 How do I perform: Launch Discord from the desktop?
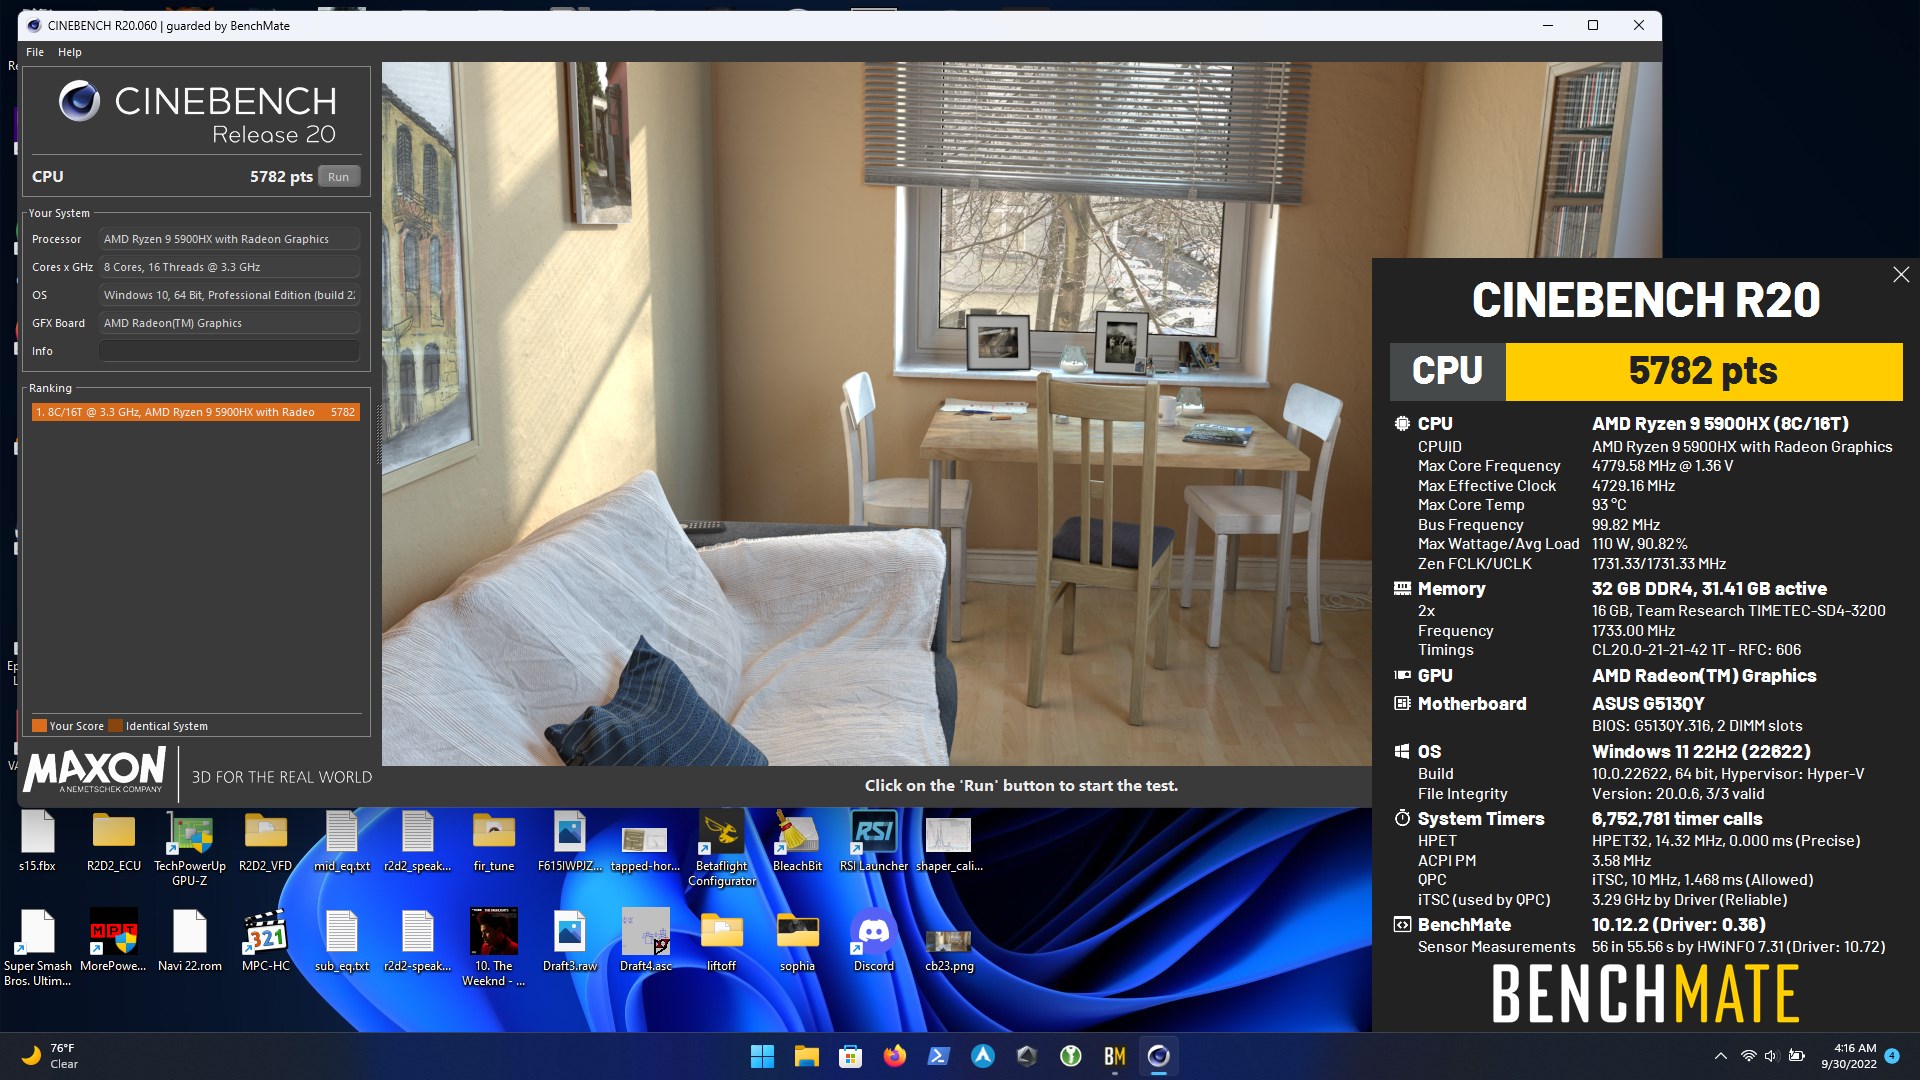tap(874, 941)
